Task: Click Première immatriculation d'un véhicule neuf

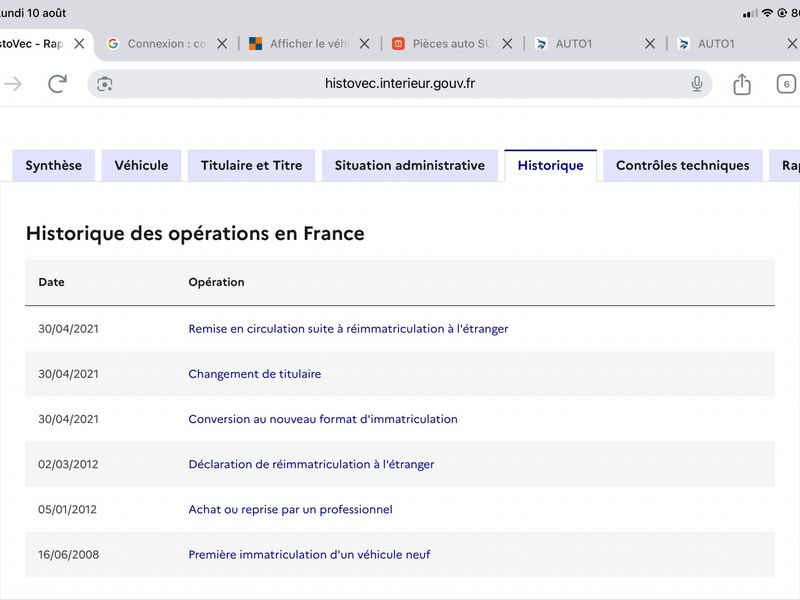Action: click(x=309, y=555)
